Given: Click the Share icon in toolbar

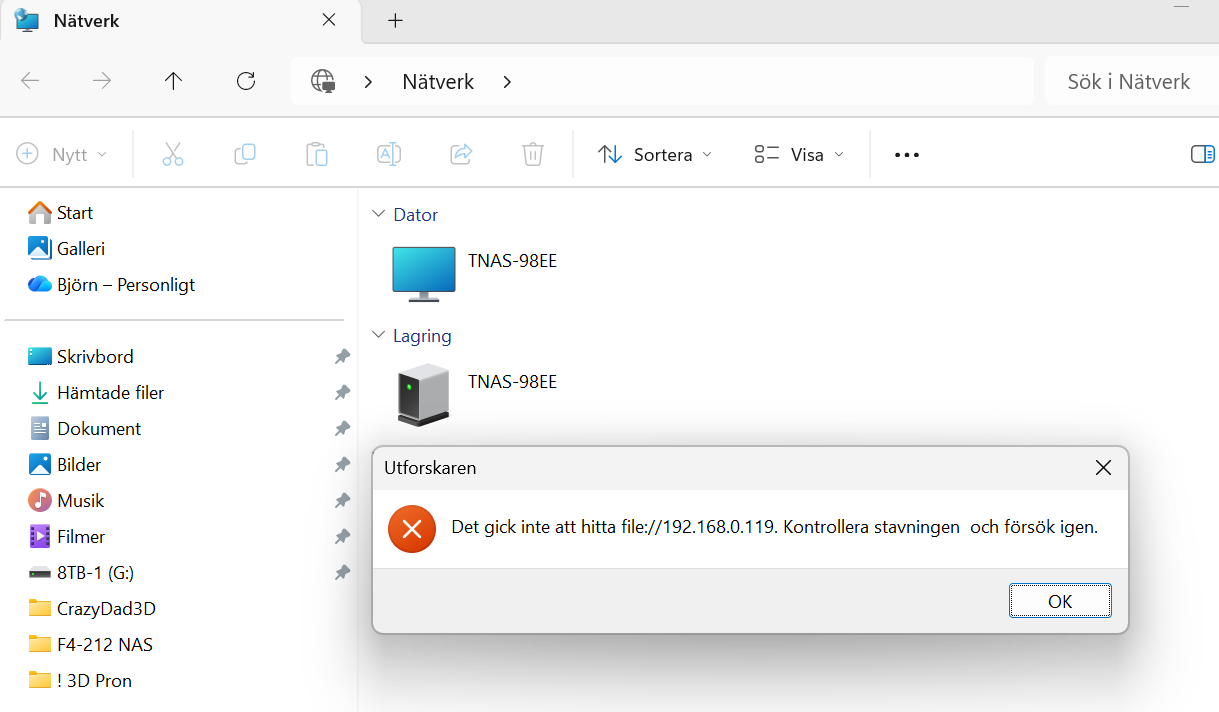Looking at the screenshot, I should pos(461,154).
